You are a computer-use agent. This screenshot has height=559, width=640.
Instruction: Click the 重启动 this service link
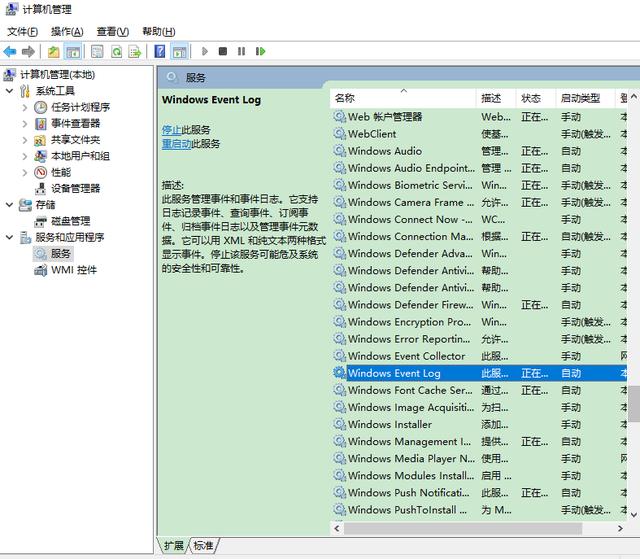[x=176, y=144]
